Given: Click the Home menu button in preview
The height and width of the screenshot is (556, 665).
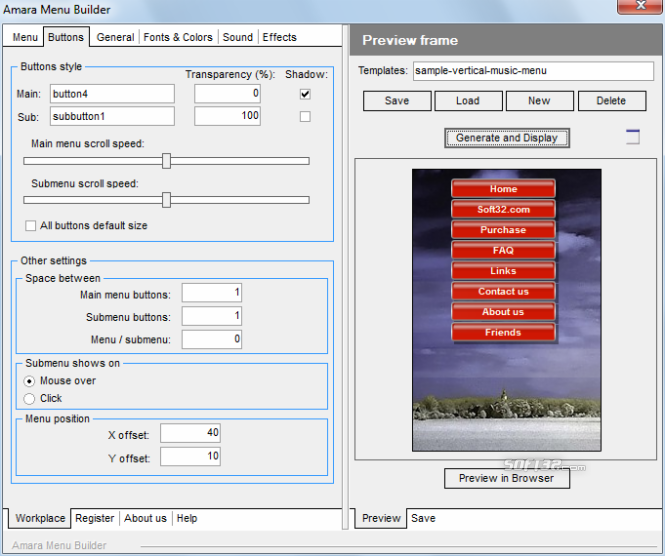Looking at the screenshot, I should coord(503,189).
